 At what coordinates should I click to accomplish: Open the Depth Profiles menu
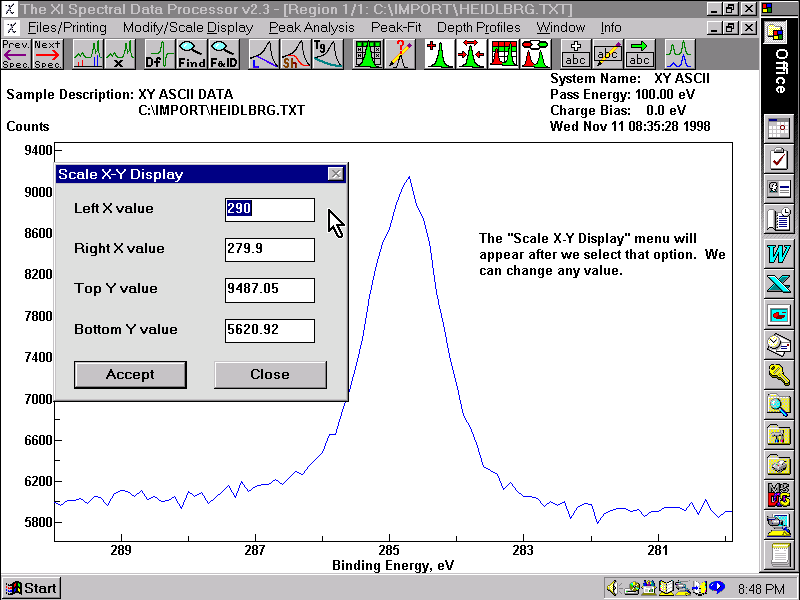pyautogui.click(x=478, y=27)
